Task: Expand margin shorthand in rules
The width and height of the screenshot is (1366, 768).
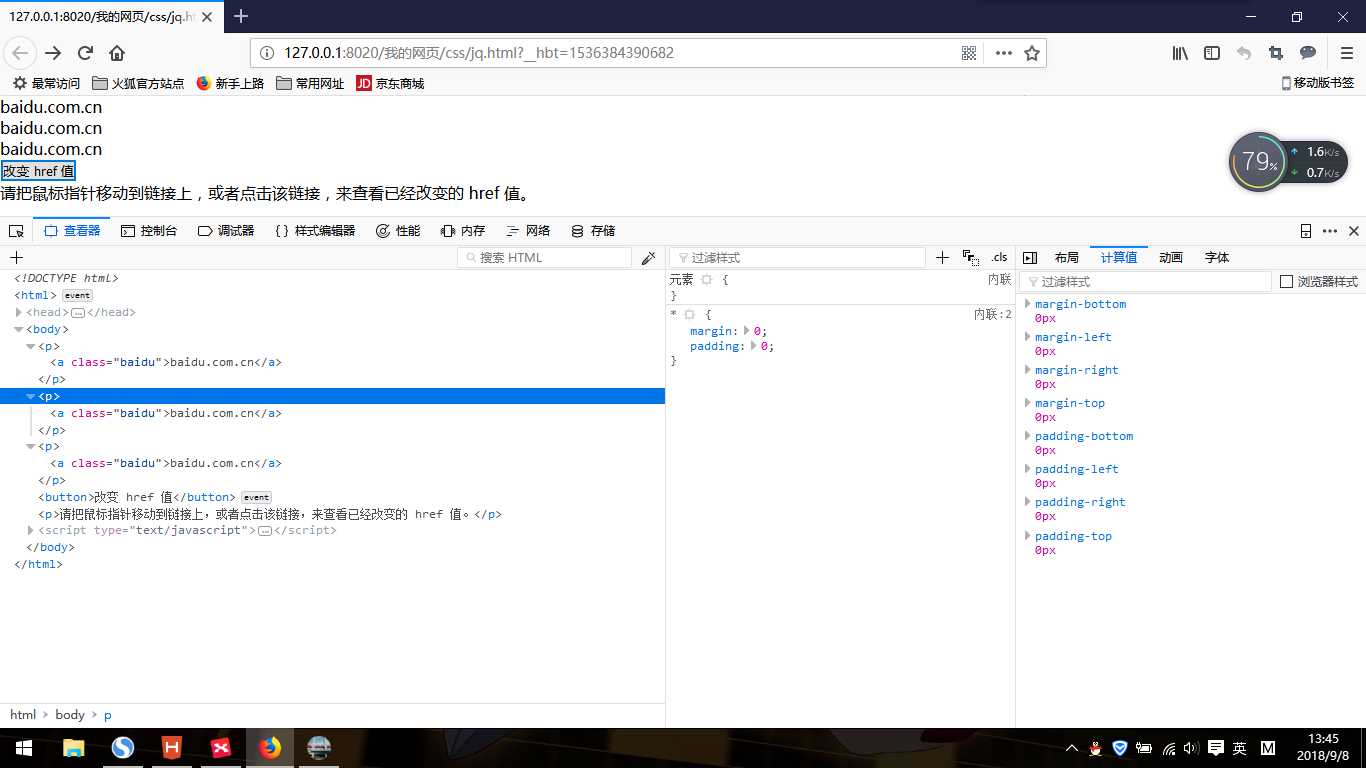Action: [747, 331]
